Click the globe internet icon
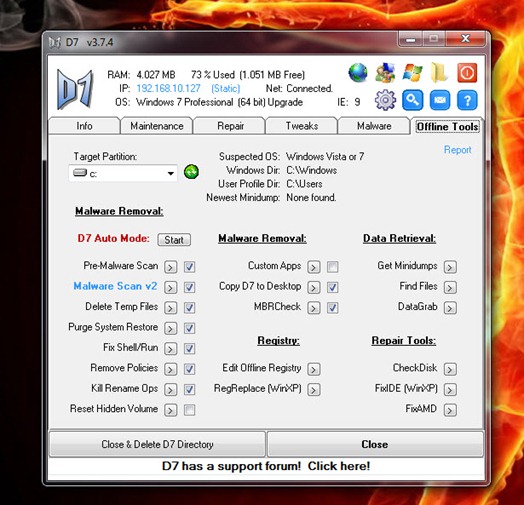This screenshot has width=524, height=505. click(358, 73)
